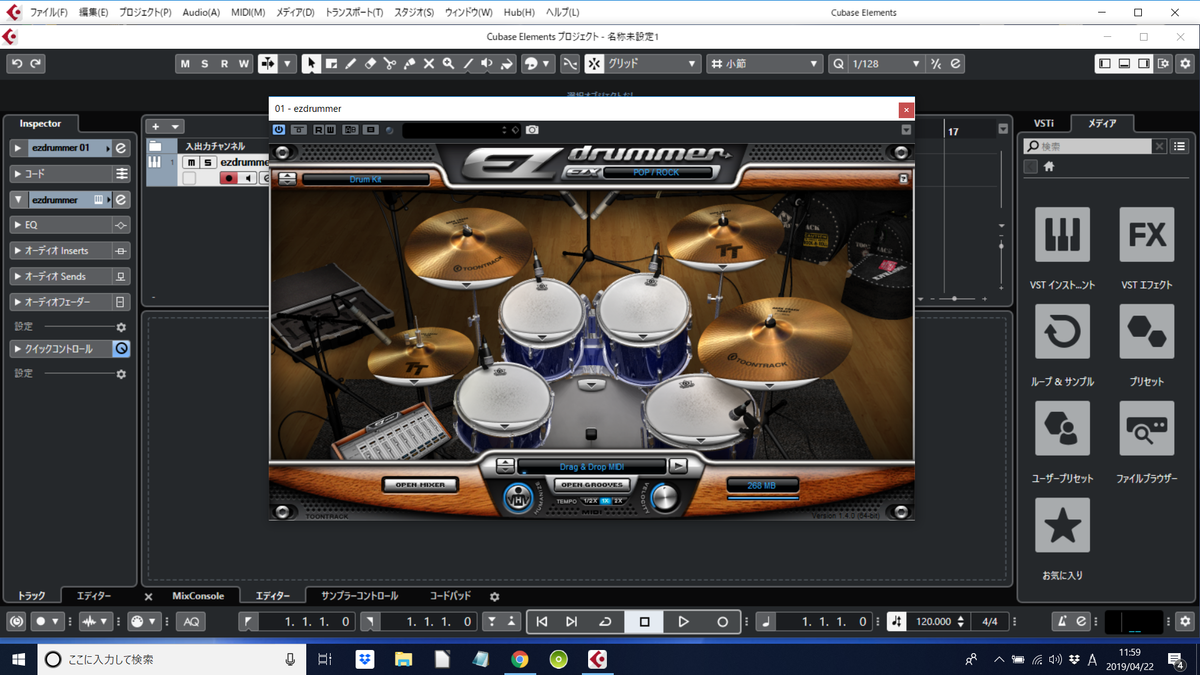Enable record arm on ezdrummer track
The width and height of the screenshot is (1200, 675).
[x=230, y=178]
